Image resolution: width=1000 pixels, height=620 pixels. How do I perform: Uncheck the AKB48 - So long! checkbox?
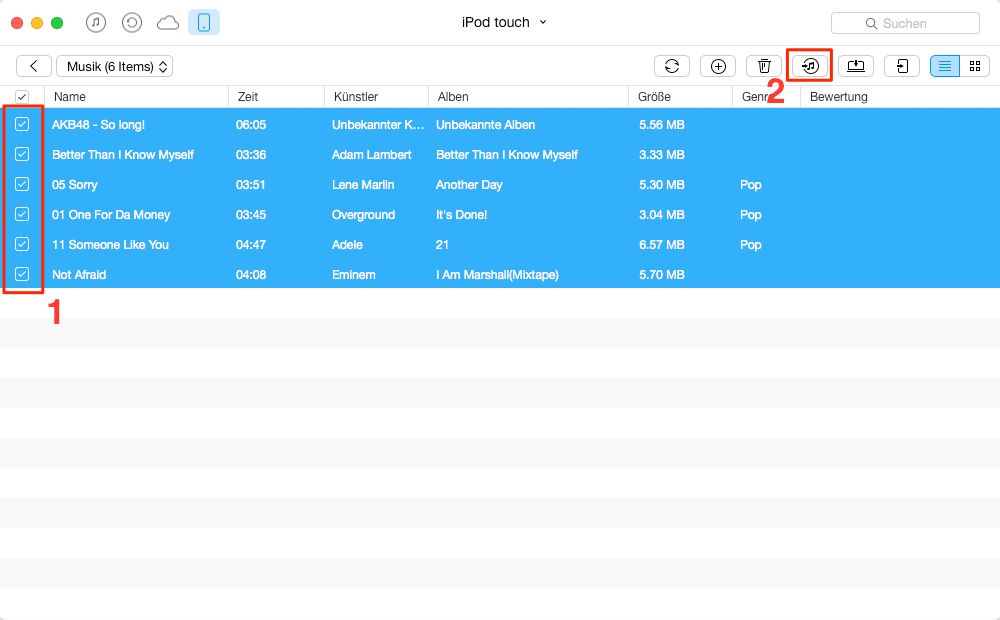coord(22,124)
